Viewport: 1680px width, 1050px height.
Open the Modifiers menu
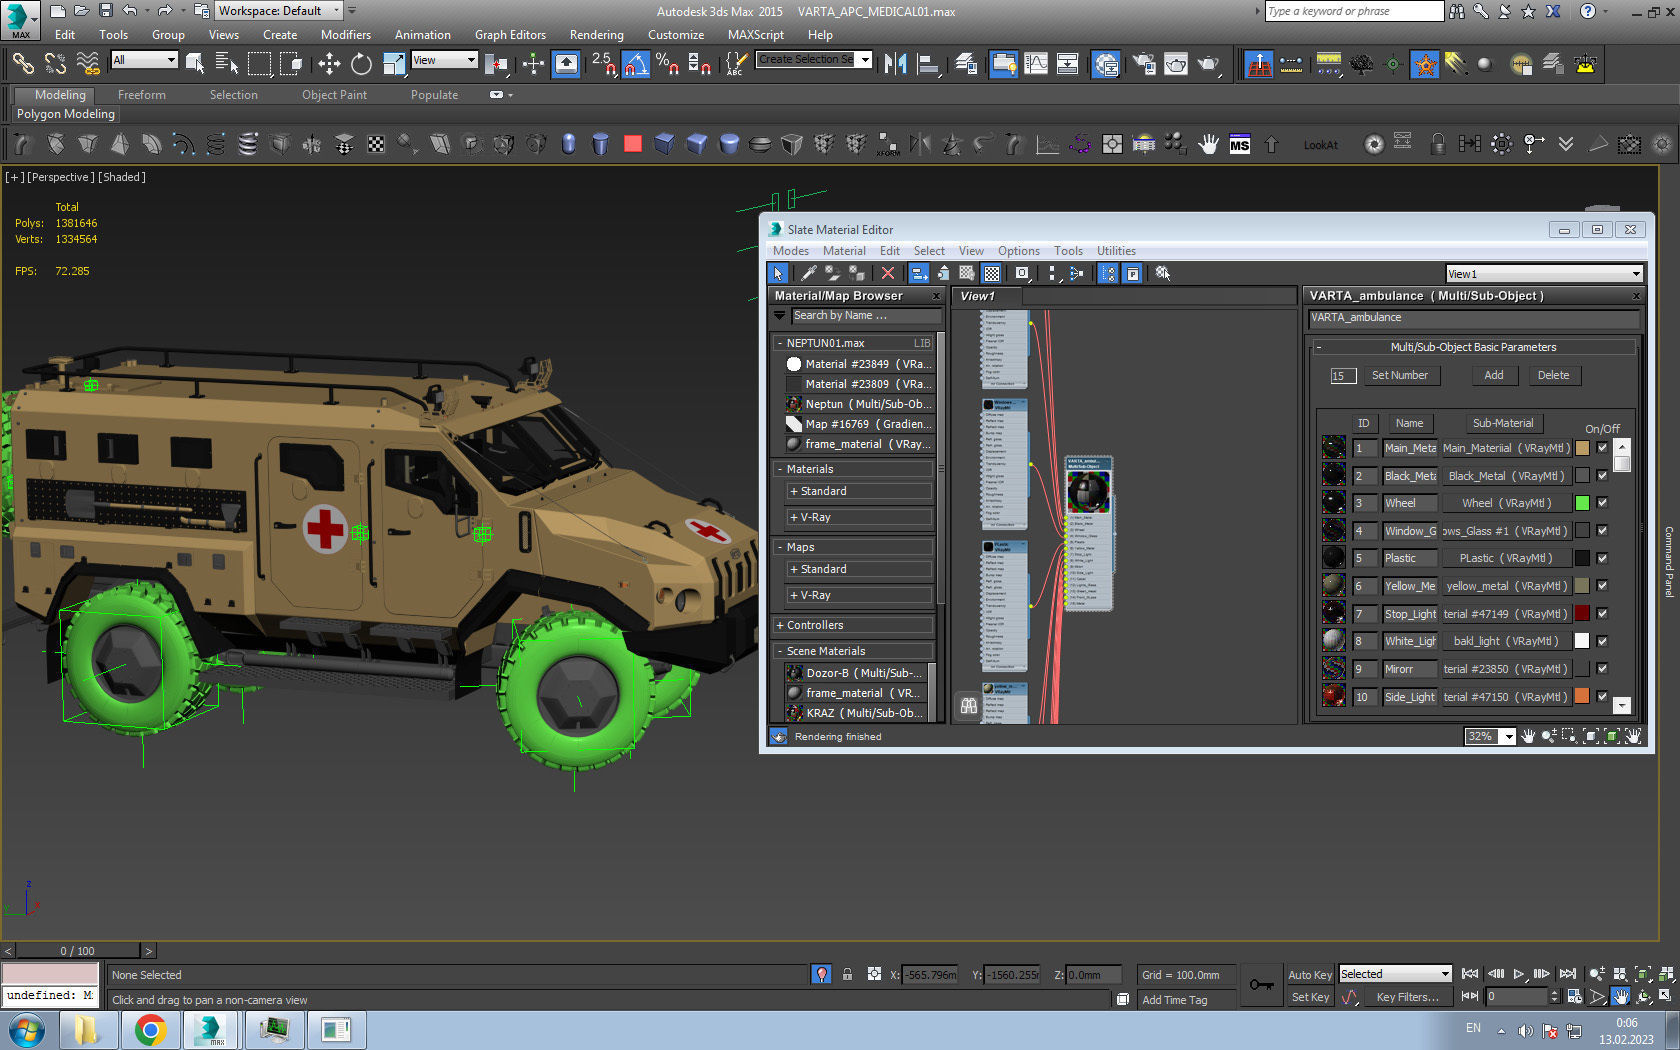(346, 35)
